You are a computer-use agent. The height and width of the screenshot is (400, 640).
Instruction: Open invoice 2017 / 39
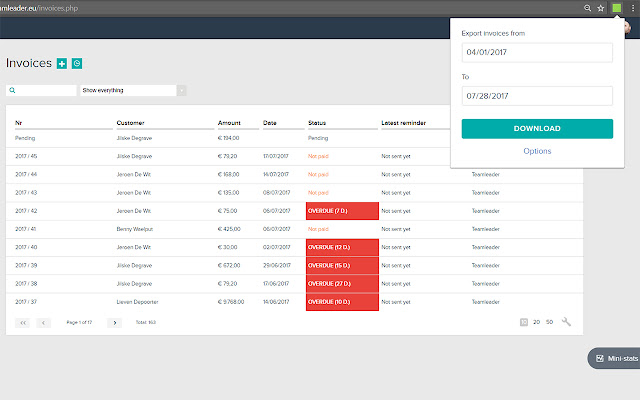26,265
